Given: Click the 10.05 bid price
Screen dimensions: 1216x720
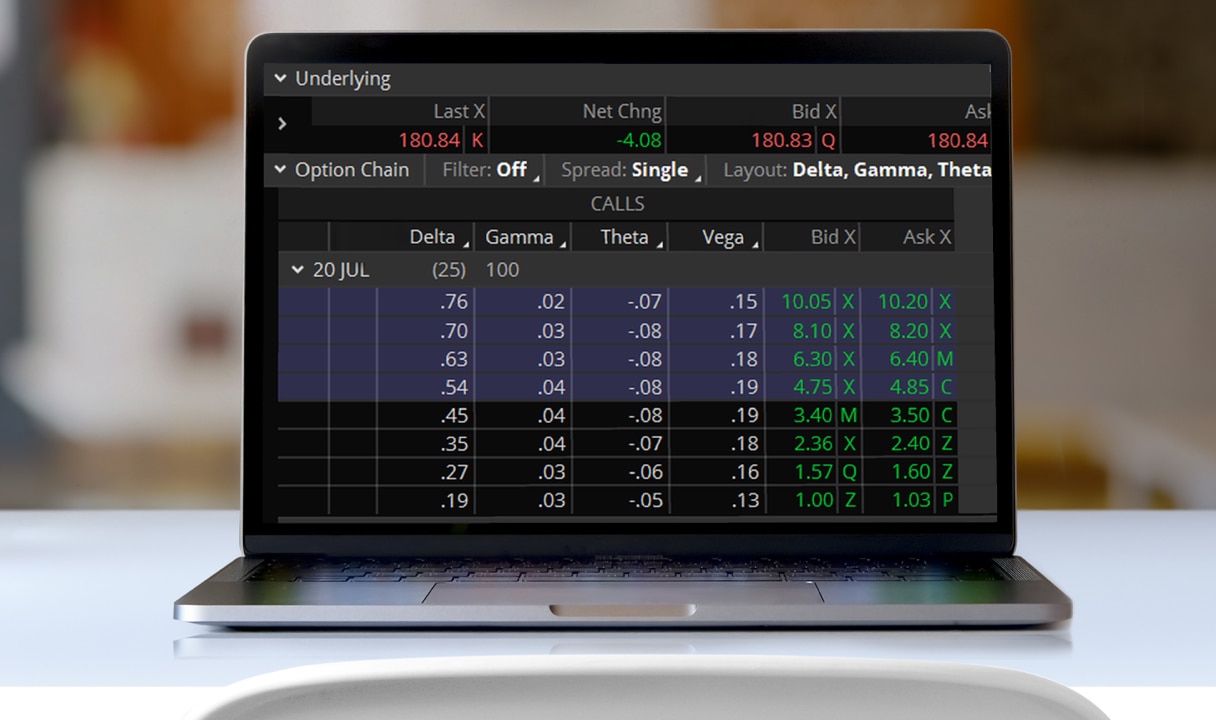Looking at the screenshot, I should click(x=806, y=302).
